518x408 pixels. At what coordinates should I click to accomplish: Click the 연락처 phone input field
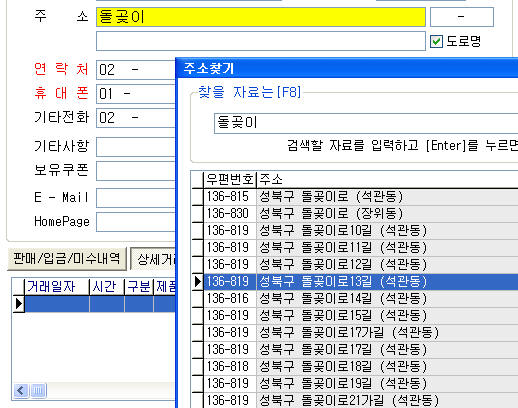136,70
